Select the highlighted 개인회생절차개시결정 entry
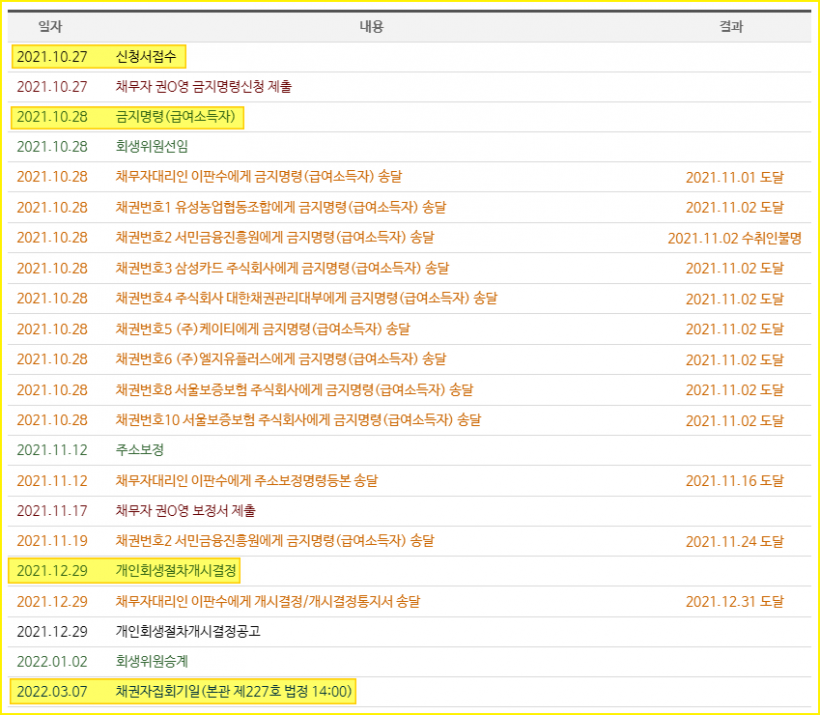Image resolution: width=820 pixels, height=715 pixels. (x=176, y=571)
